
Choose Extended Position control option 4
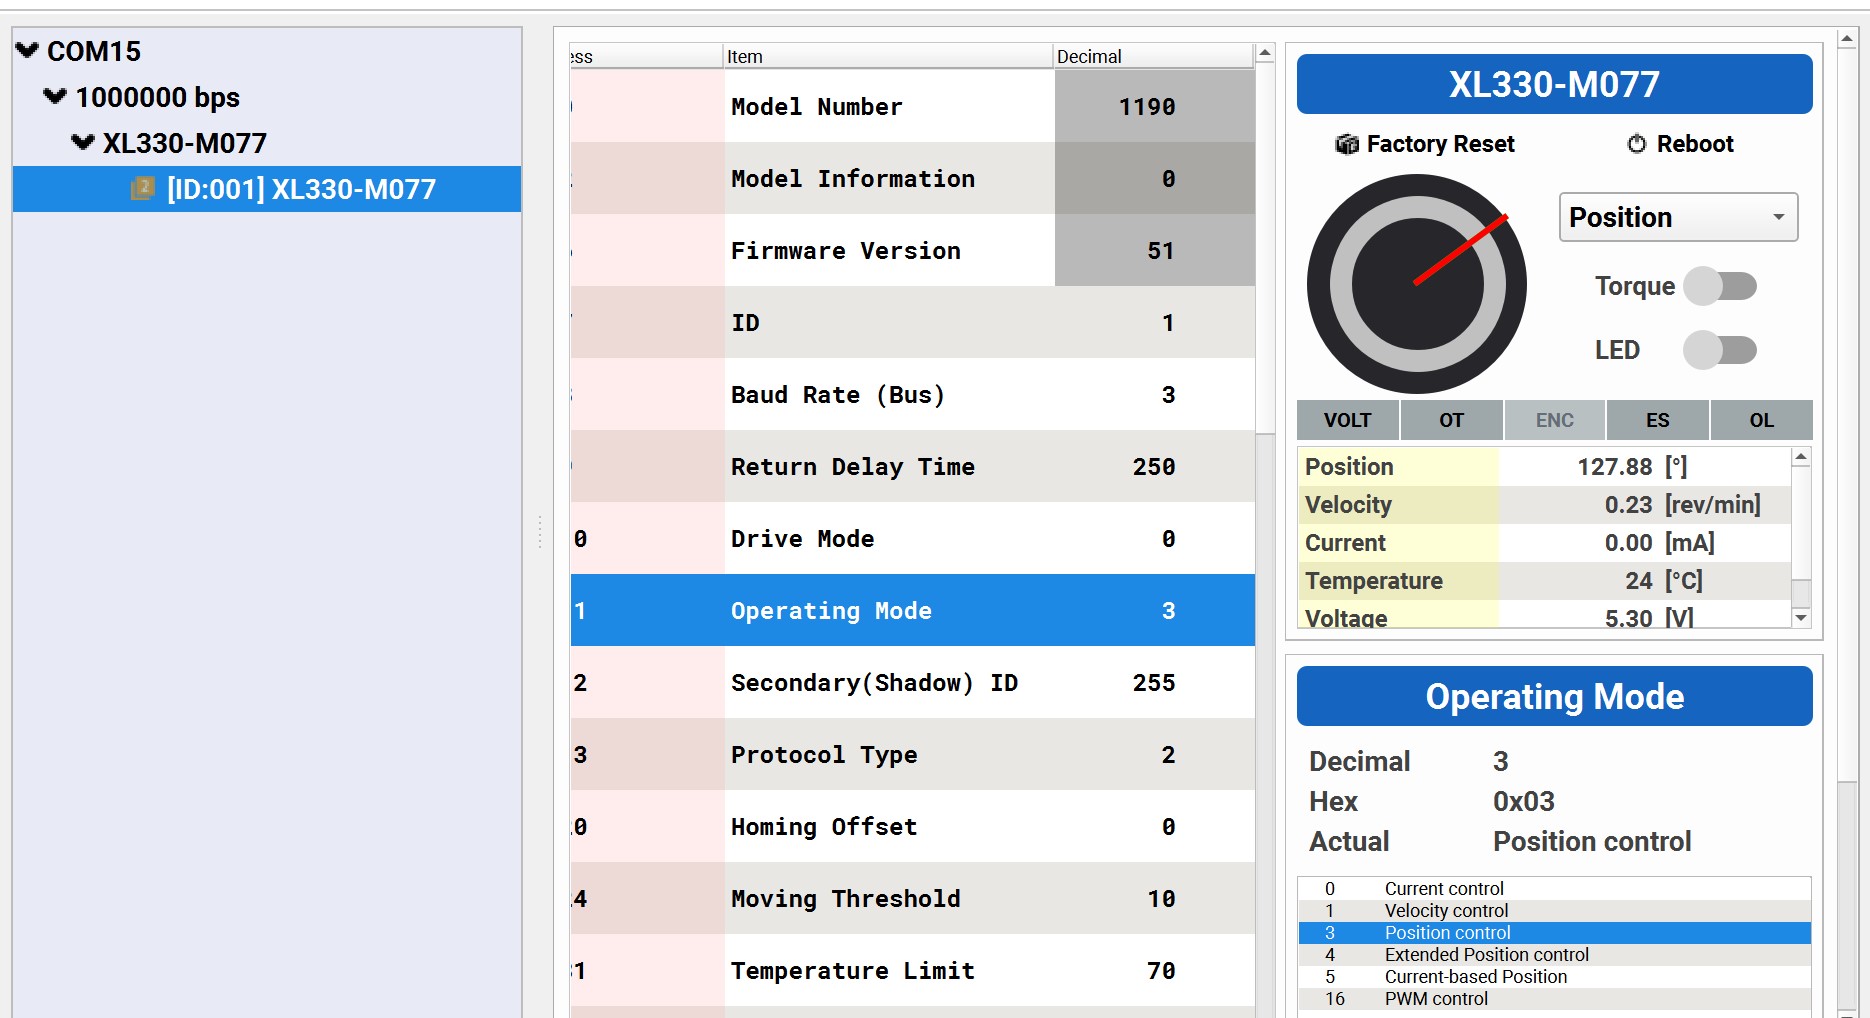coord(1554,955)
